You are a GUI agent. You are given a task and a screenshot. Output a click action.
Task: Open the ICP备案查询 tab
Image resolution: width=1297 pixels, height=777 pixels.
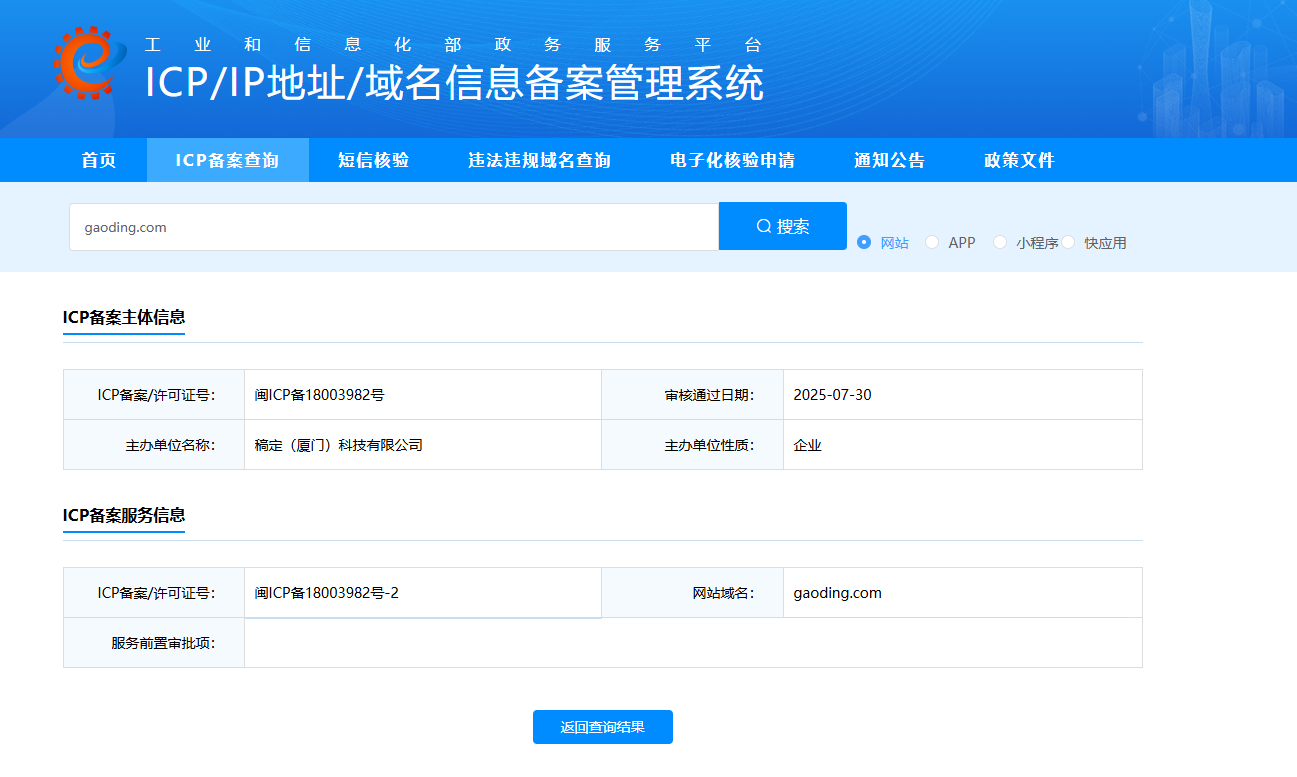coord(227,160)
